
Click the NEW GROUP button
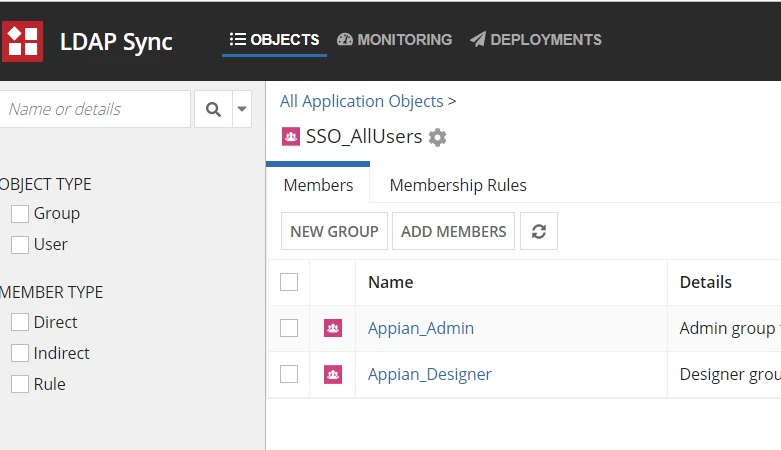click(334, 231)
